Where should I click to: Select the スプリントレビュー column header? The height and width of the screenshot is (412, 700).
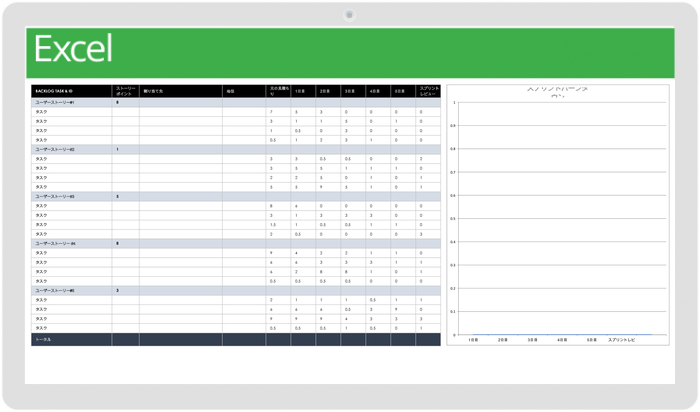428,91
